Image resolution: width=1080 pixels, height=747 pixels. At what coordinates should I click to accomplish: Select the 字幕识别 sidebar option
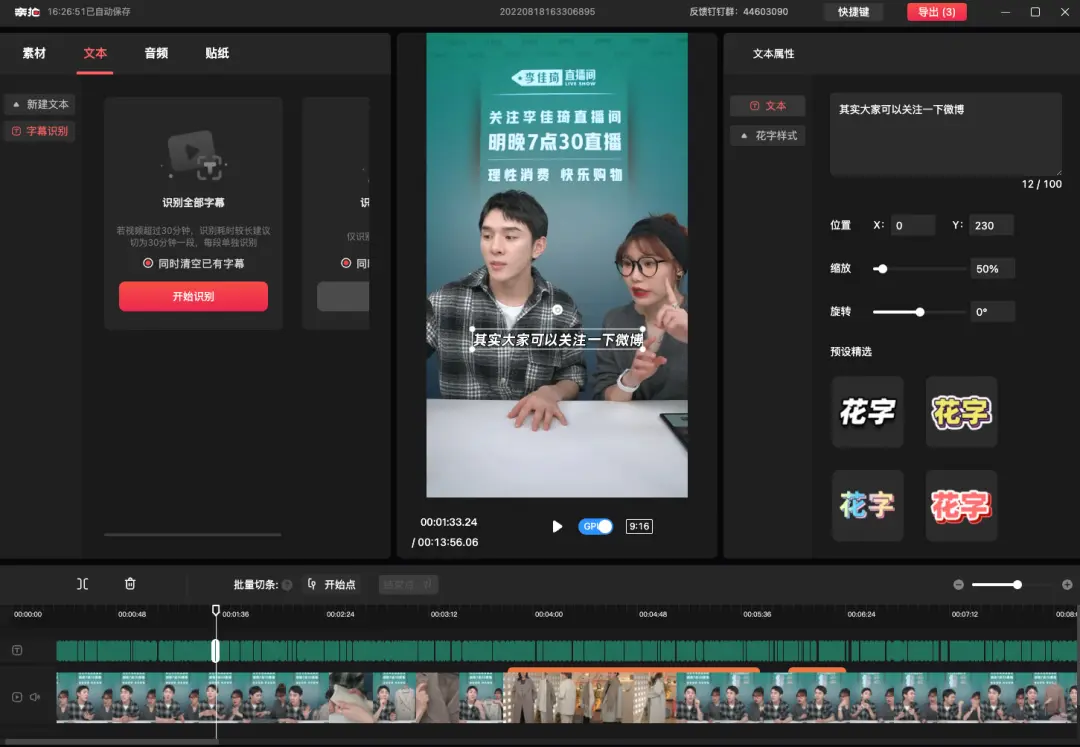tap(40, 131)
